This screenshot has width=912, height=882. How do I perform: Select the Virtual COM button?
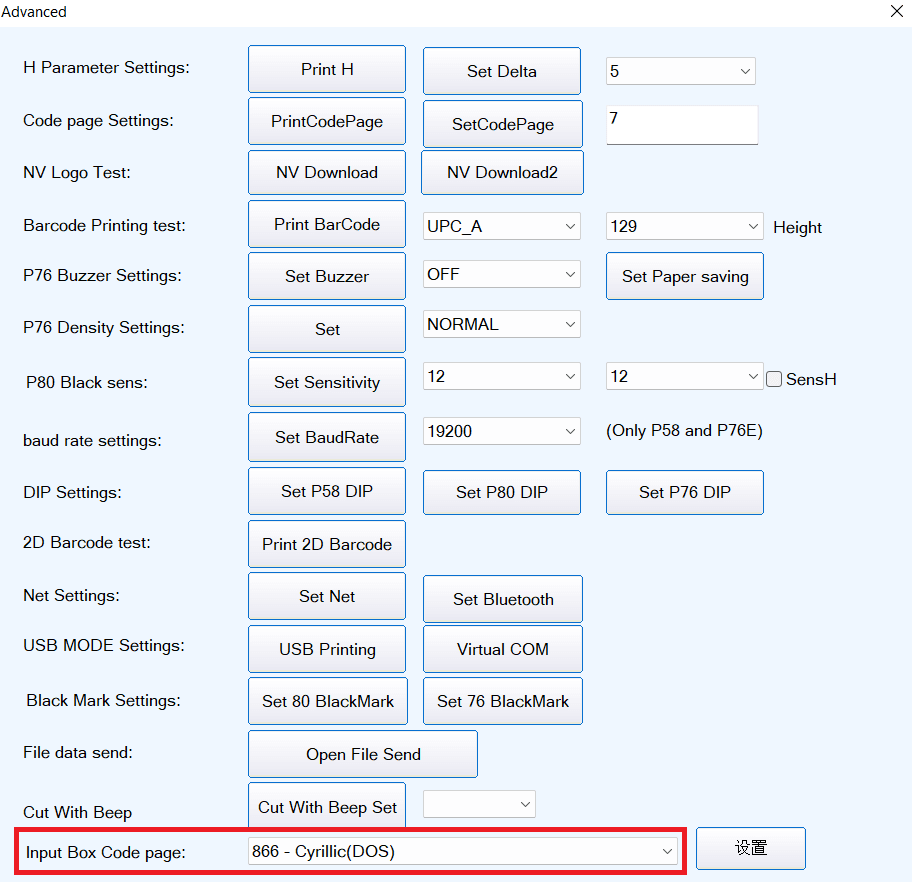point(503,649)
